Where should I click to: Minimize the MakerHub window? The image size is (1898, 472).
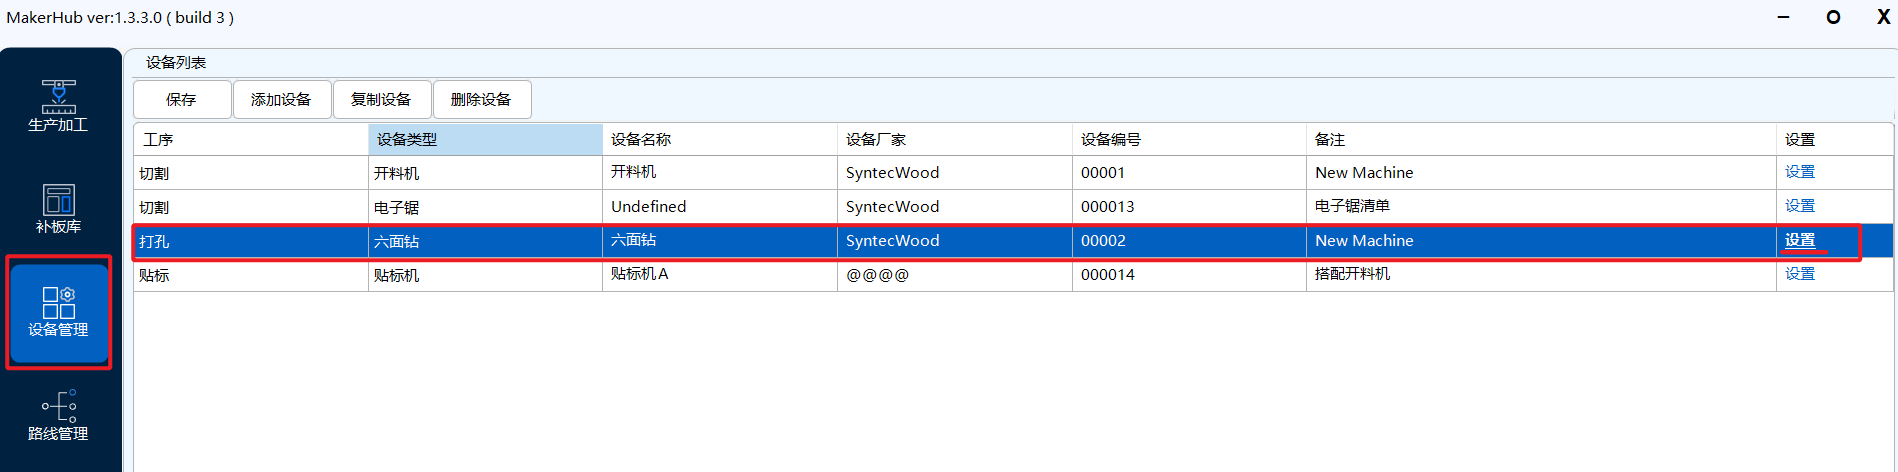pyautogui.click(x=1783, y=17)
